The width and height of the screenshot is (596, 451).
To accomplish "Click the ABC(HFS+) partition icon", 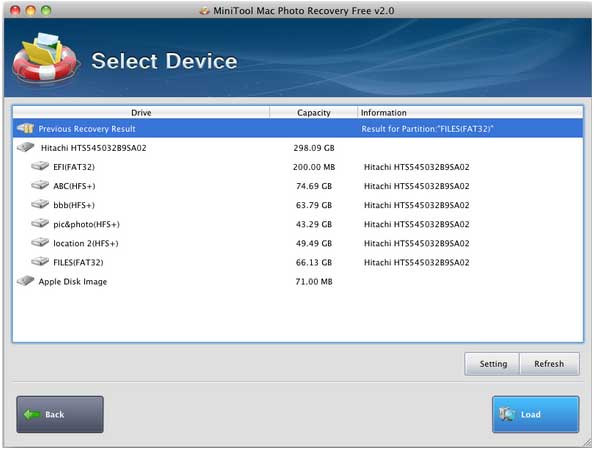I will click(x=40, y=185).
